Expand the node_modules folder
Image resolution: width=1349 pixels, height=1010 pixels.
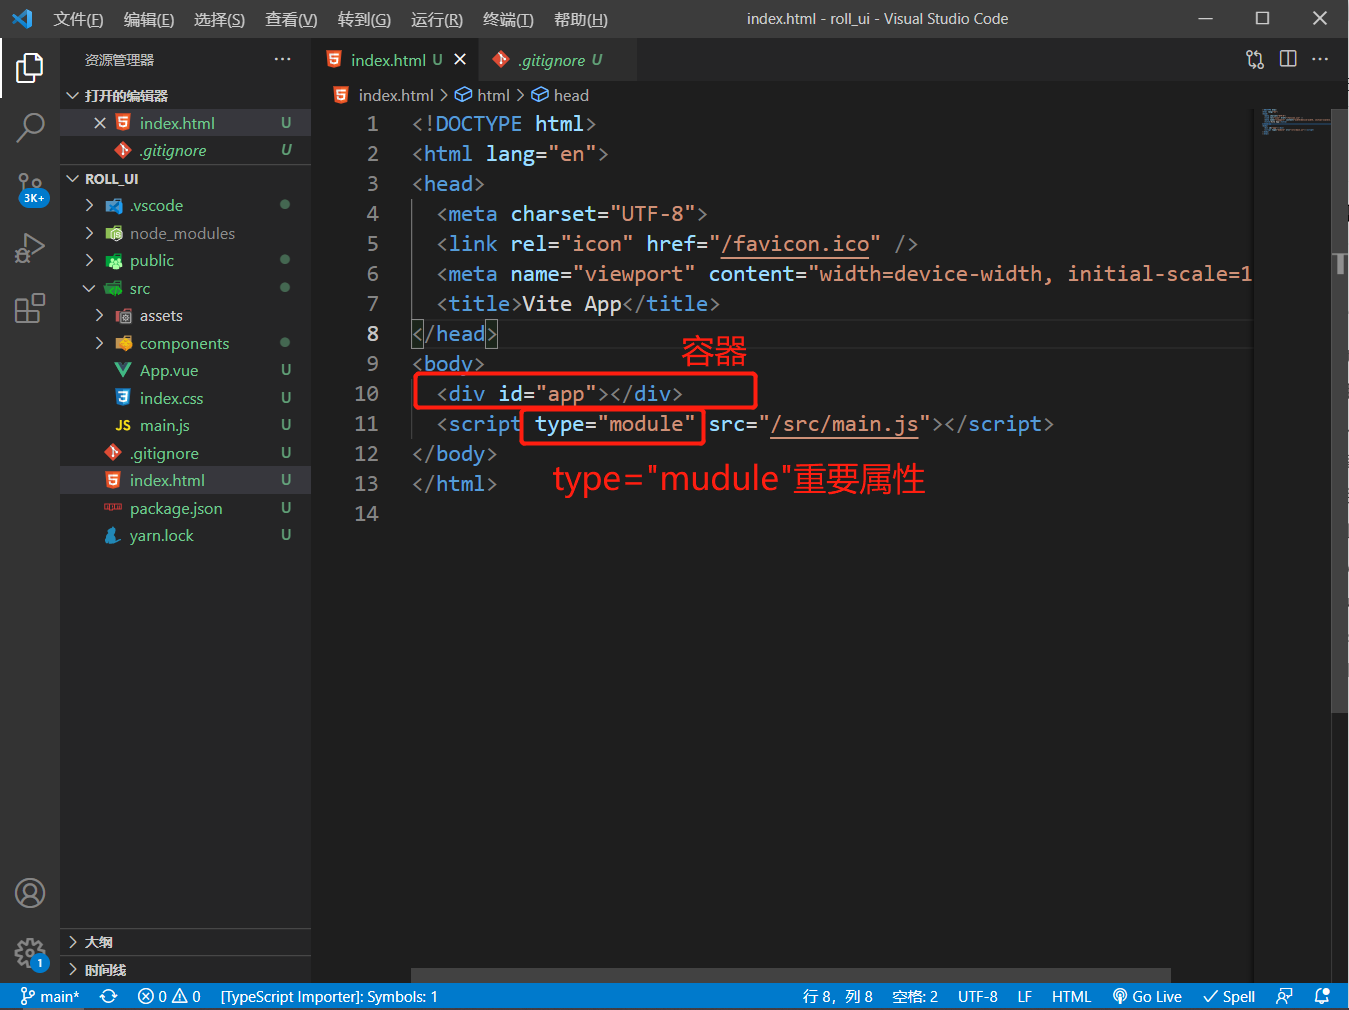pos(185,233)
